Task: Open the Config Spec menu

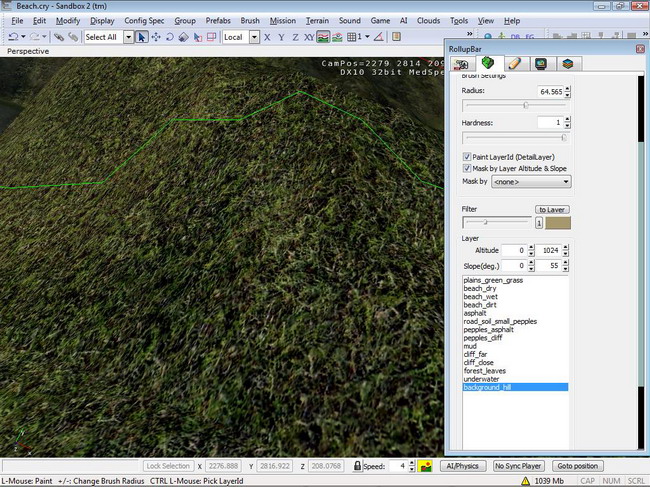Action: [144, 21]
